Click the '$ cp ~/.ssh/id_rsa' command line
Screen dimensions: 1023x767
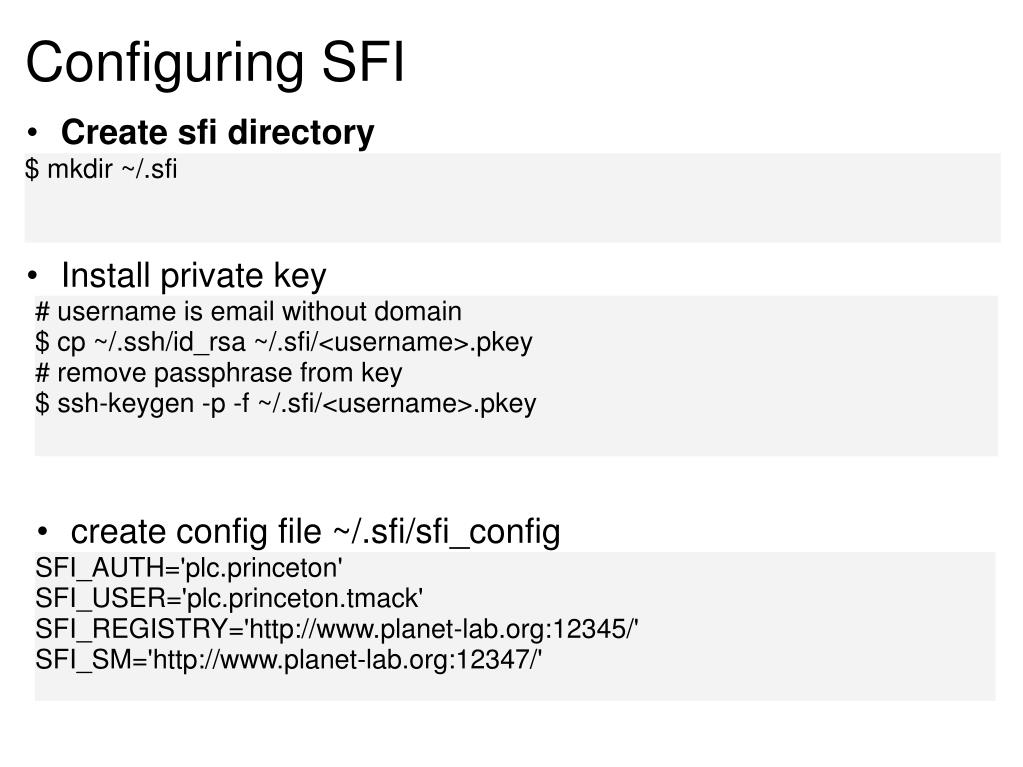click(x=284, y=342)
